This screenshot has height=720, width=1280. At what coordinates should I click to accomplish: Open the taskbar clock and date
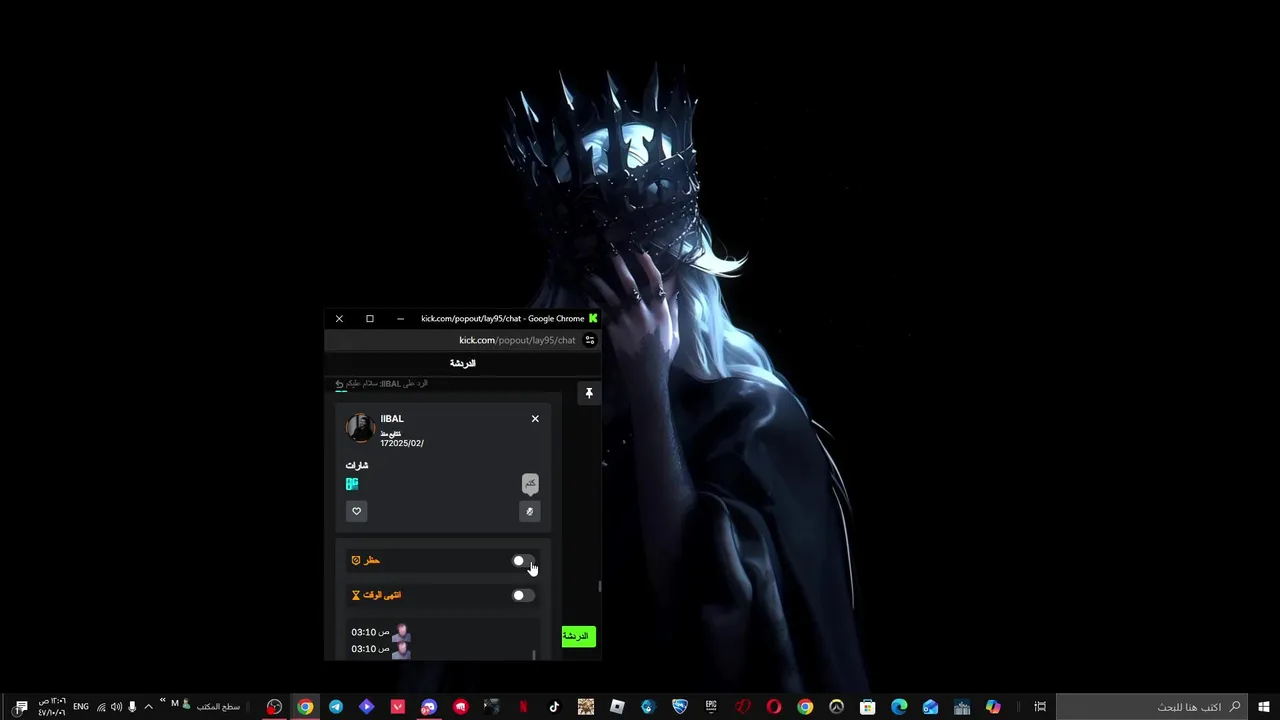click(x=52, y=707)
